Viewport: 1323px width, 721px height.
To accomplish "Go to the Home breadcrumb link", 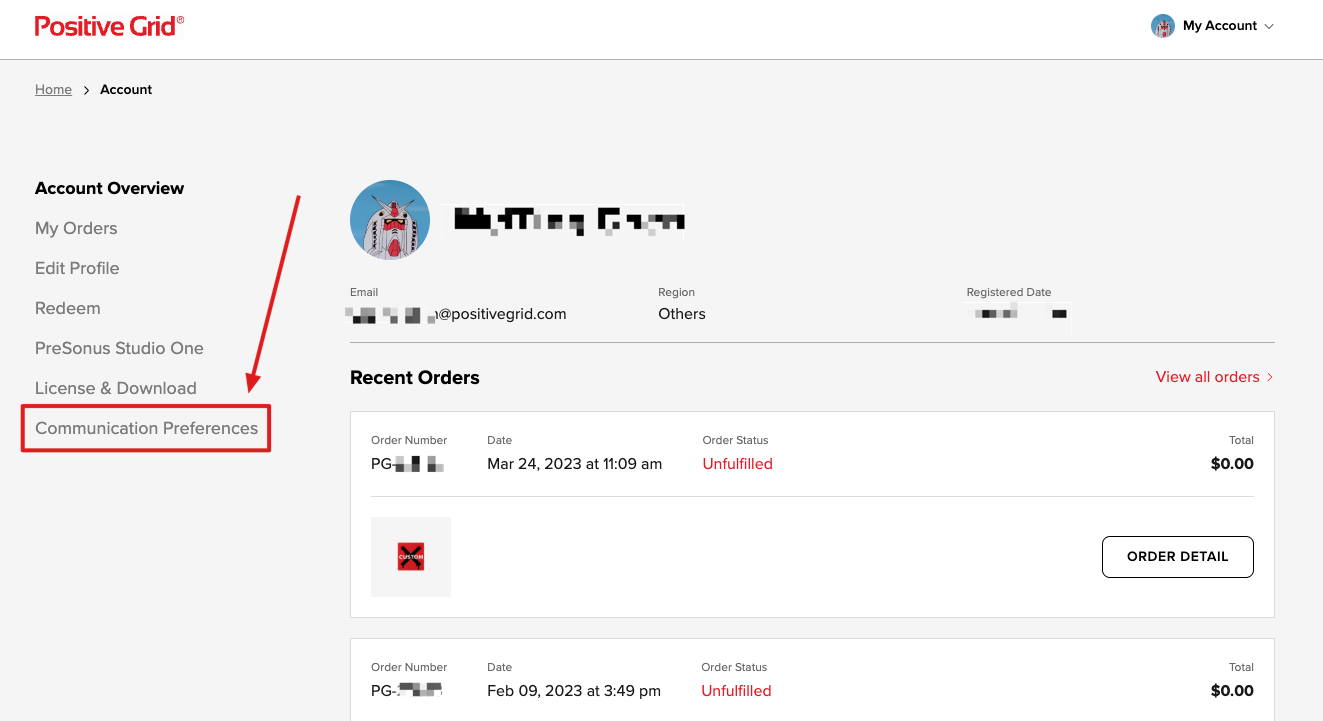I will 53,89.
